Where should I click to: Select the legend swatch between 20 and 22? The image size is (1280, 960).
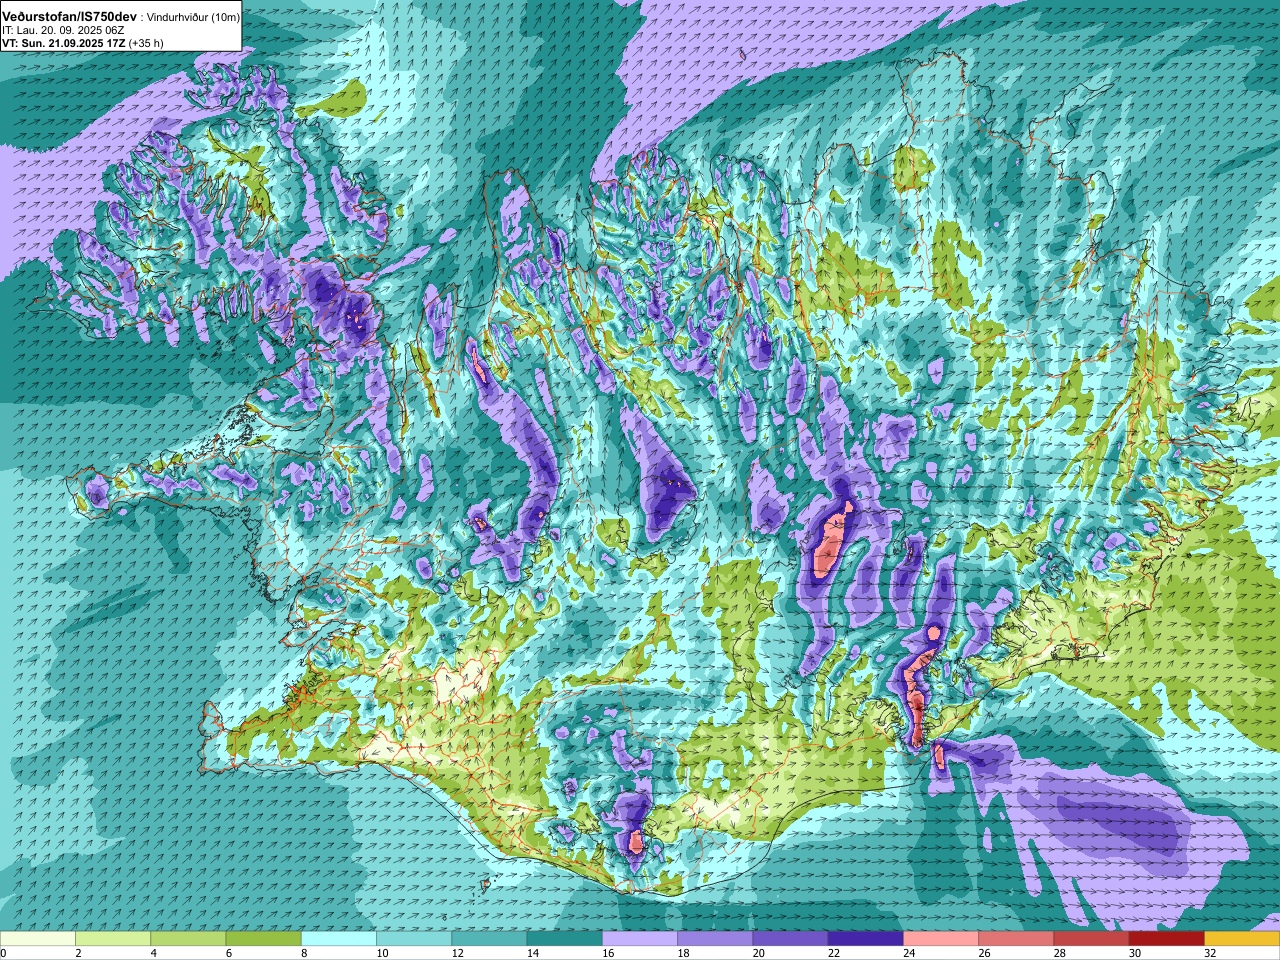[790, 939]
